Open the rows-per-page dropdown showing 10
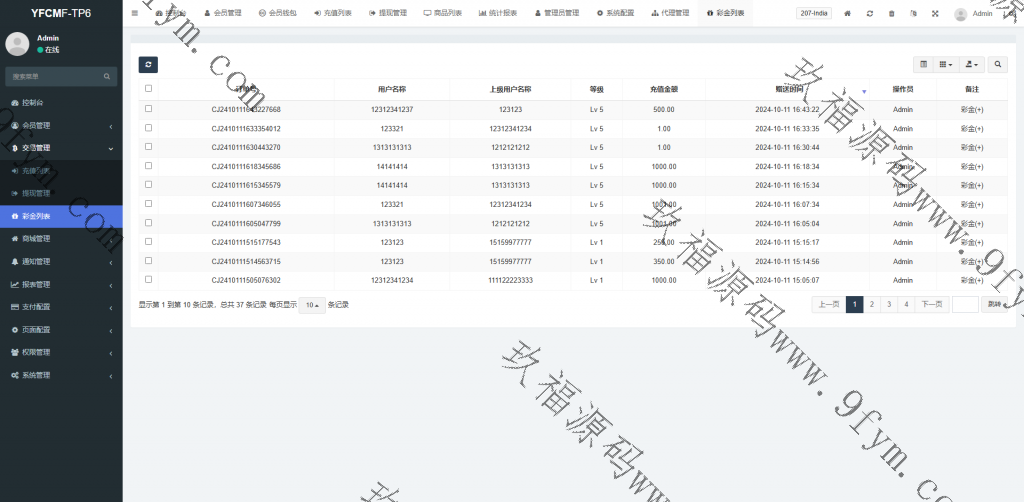The image size is (1024, 502). pos(312,305)
